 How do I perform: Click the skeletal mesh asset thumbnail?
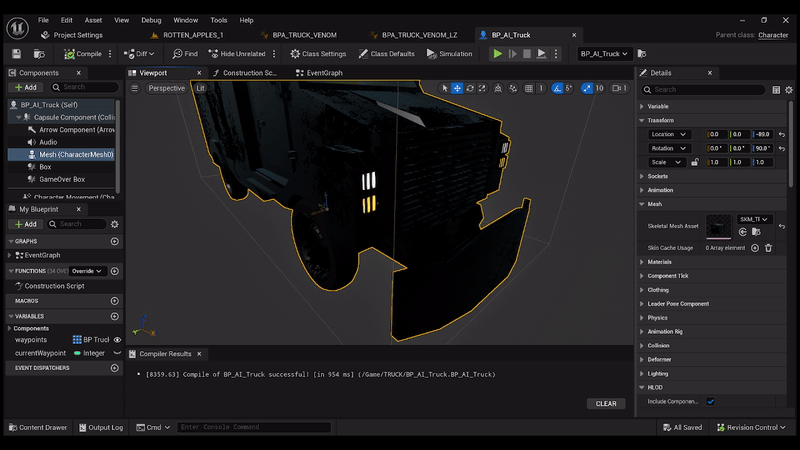[719, 226]
